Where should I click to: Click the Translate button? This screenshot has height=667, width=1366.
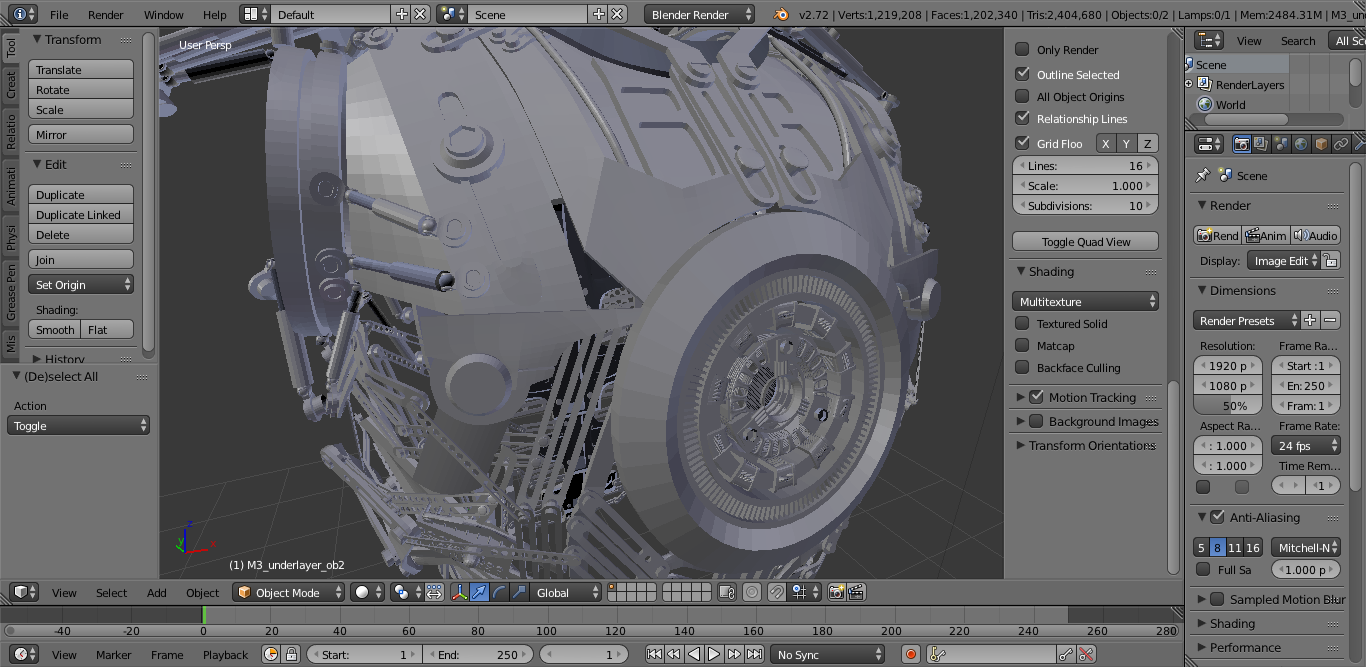81,69
